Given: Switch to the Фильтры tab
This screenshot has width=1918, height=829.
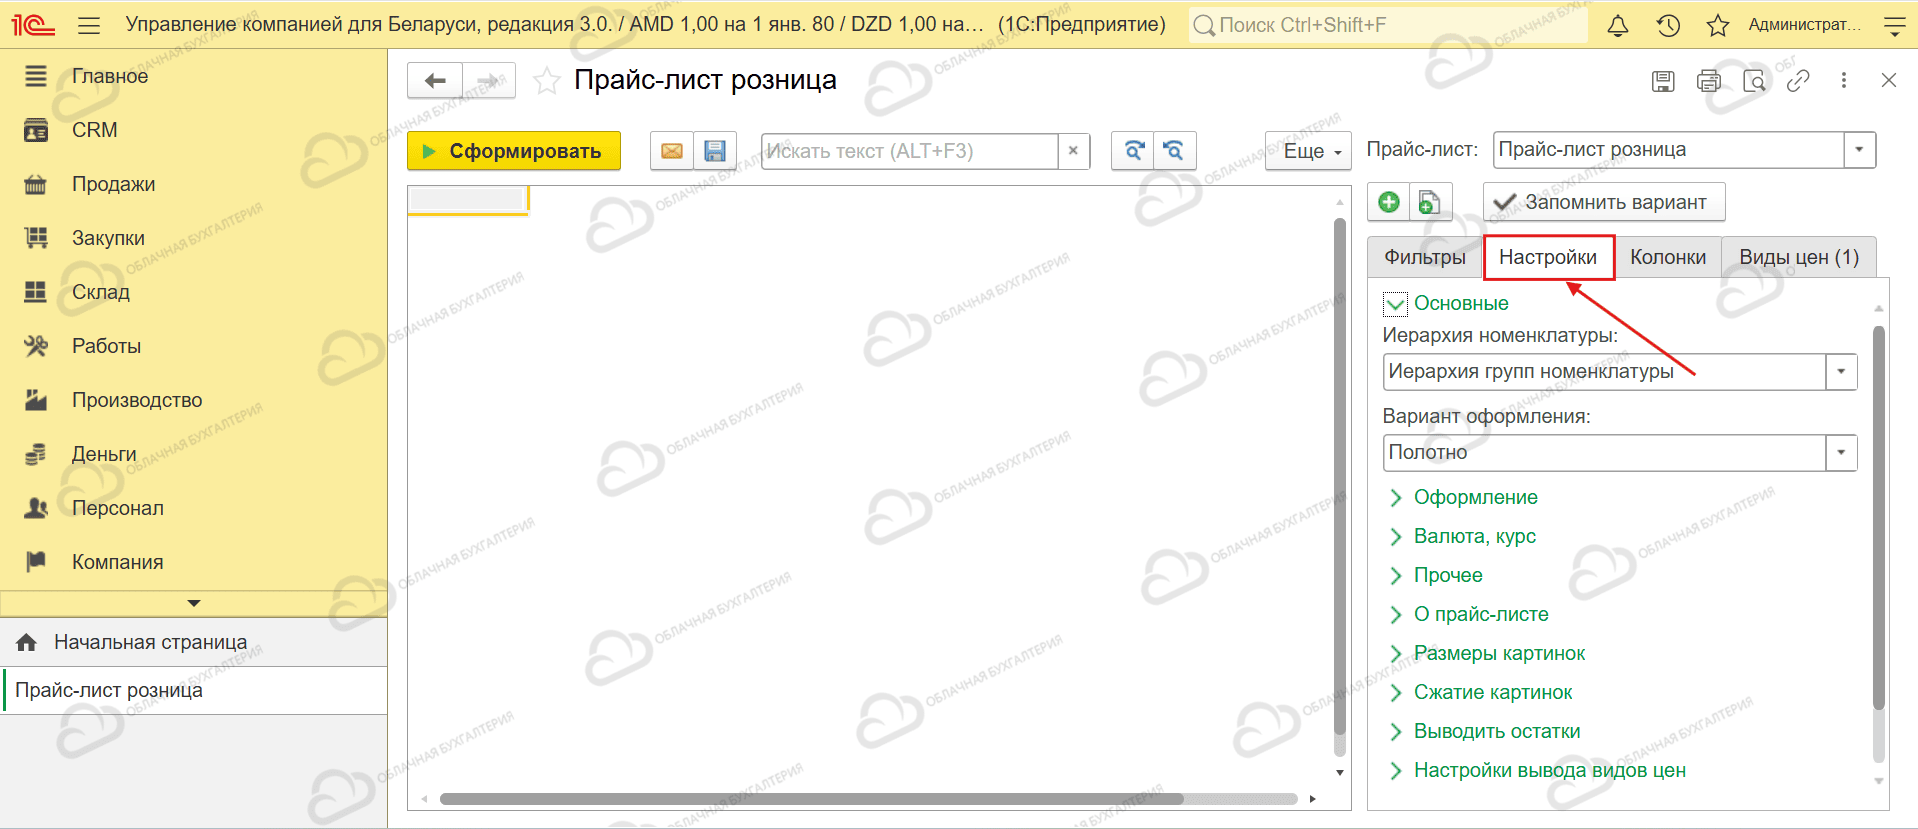Looking at the screenshot, I should point(1425,257).
